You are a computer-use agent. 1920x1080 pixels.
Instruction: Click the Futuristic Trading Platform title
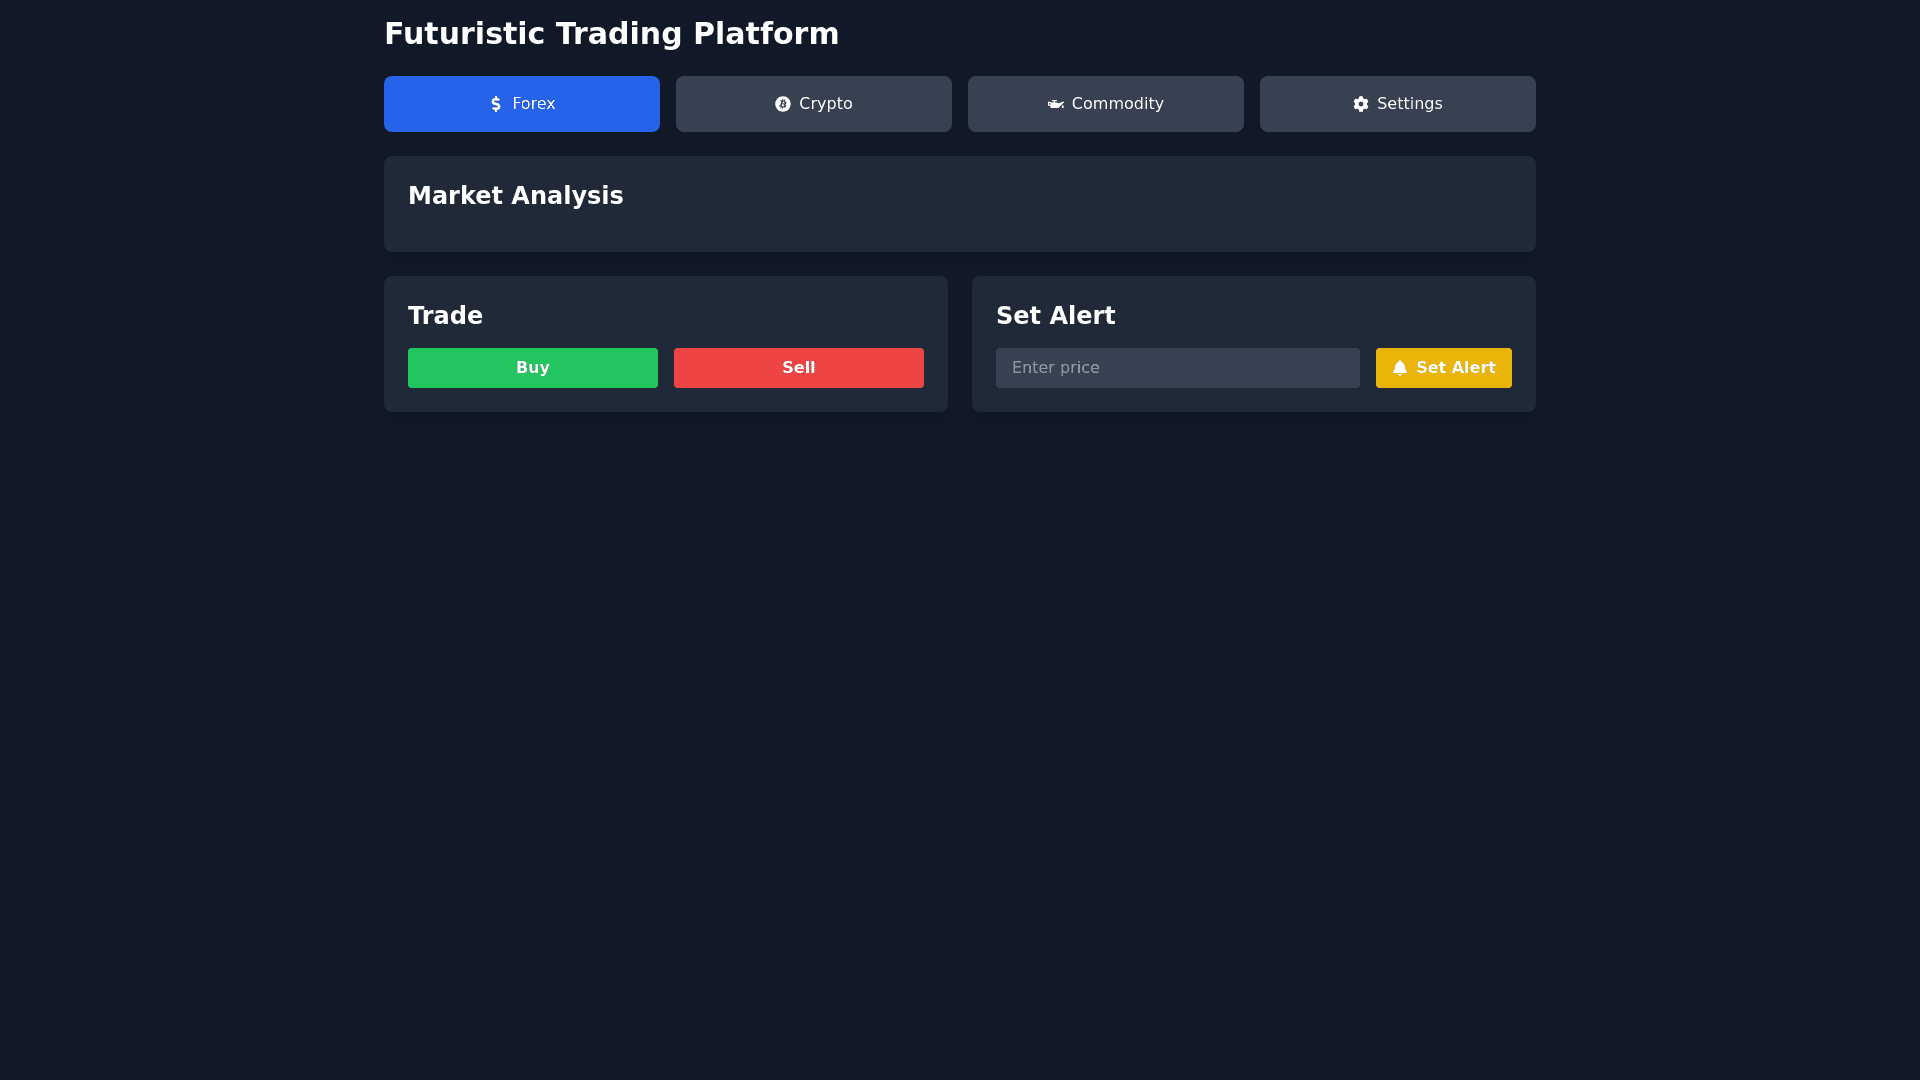click(611, 34)
